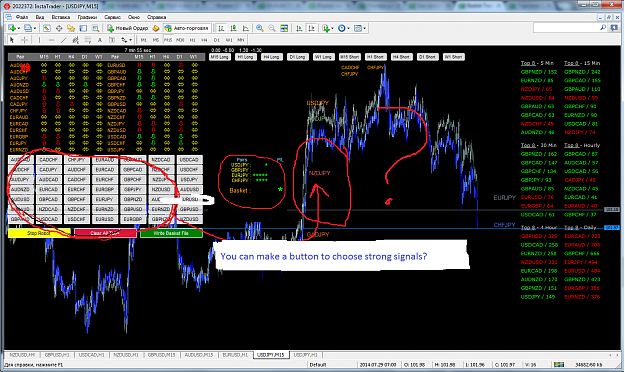Select the text tool marked A

pos(100,40)
